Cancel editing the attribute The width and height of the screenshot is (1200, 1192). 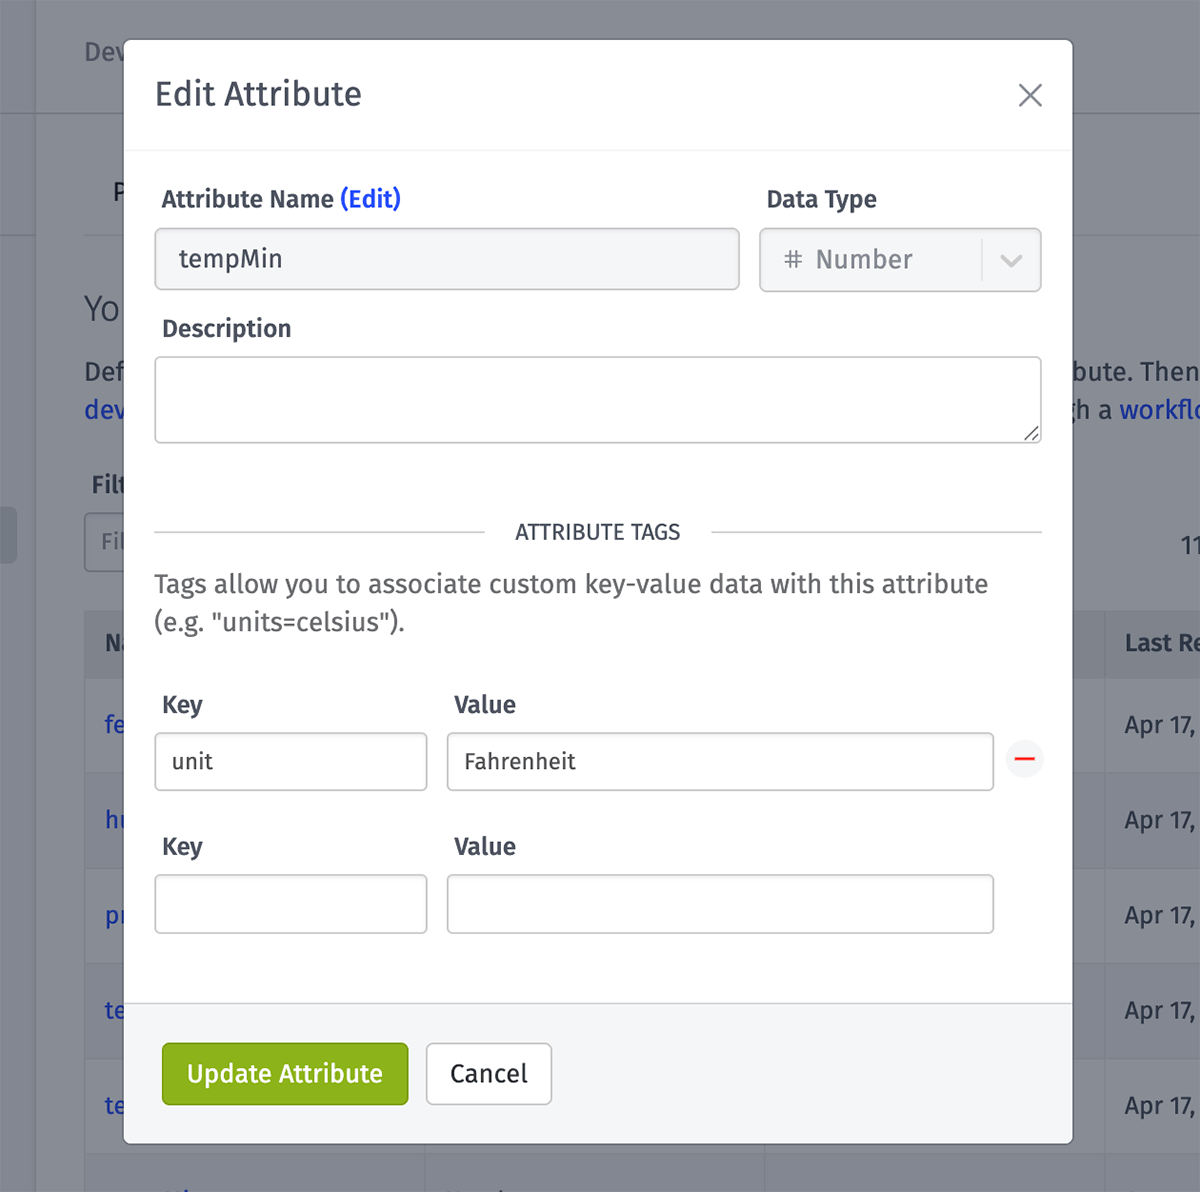point(489,1074)
